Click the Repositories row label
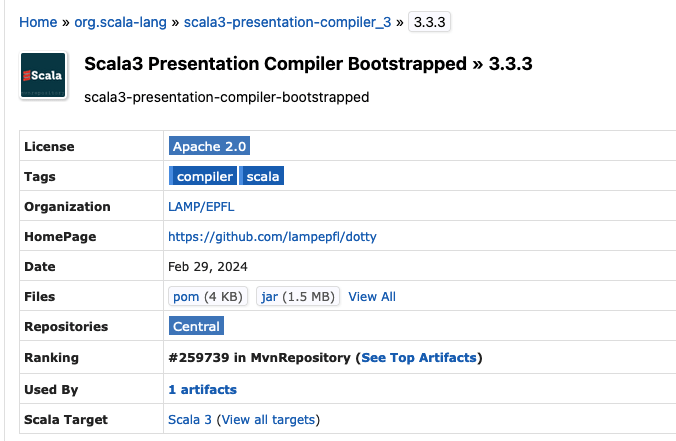The height and width of the screenshot is (441, 676). point(66,327)
